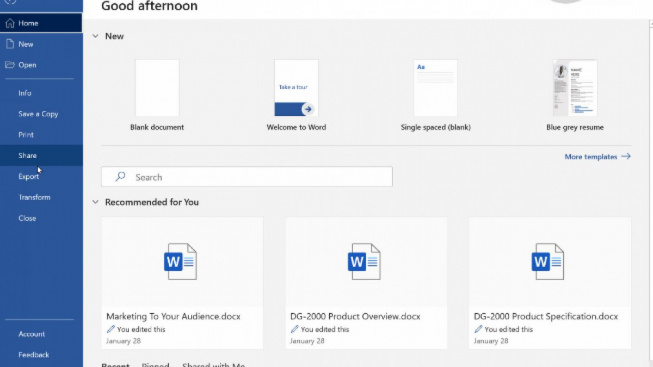Select Open in the backstage menu
Viewport: 653px width, 367px height.
coord(41,65)
